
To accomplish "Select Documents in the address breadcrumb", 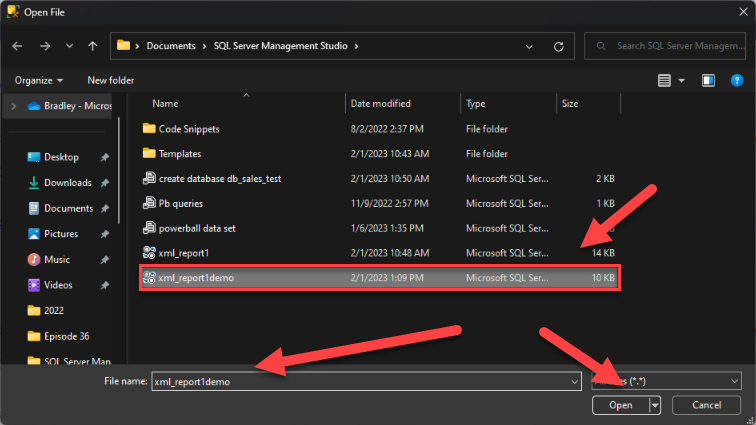I will (171, 46).
